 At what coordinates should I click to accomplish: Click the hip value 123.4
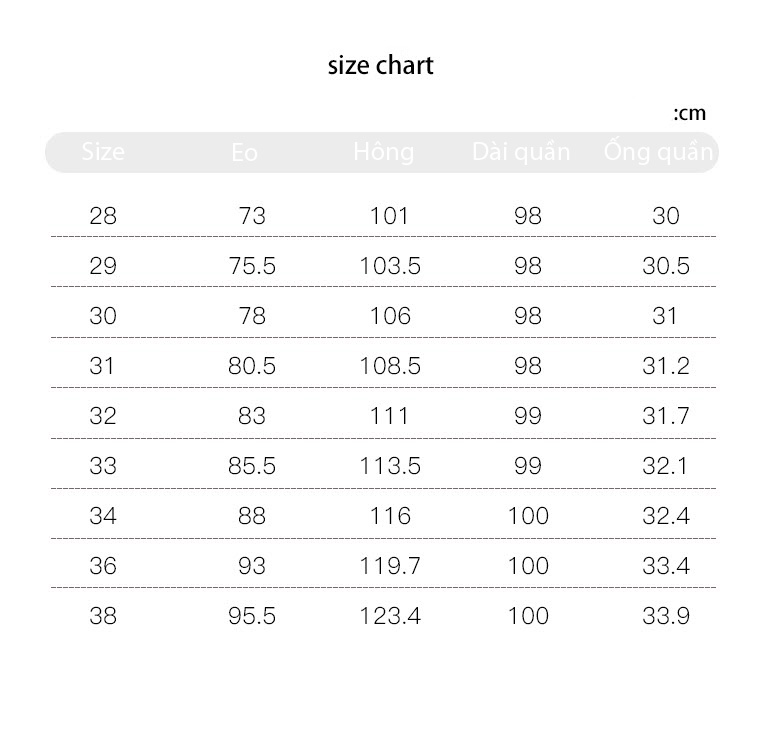(390, 616)
